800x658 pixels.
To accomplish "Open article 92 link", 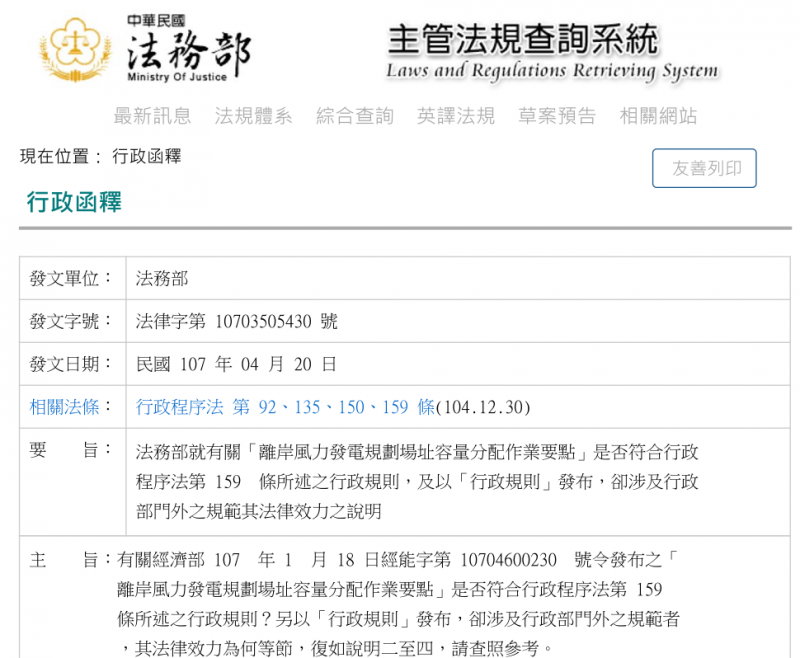I will tap(264, 407).
